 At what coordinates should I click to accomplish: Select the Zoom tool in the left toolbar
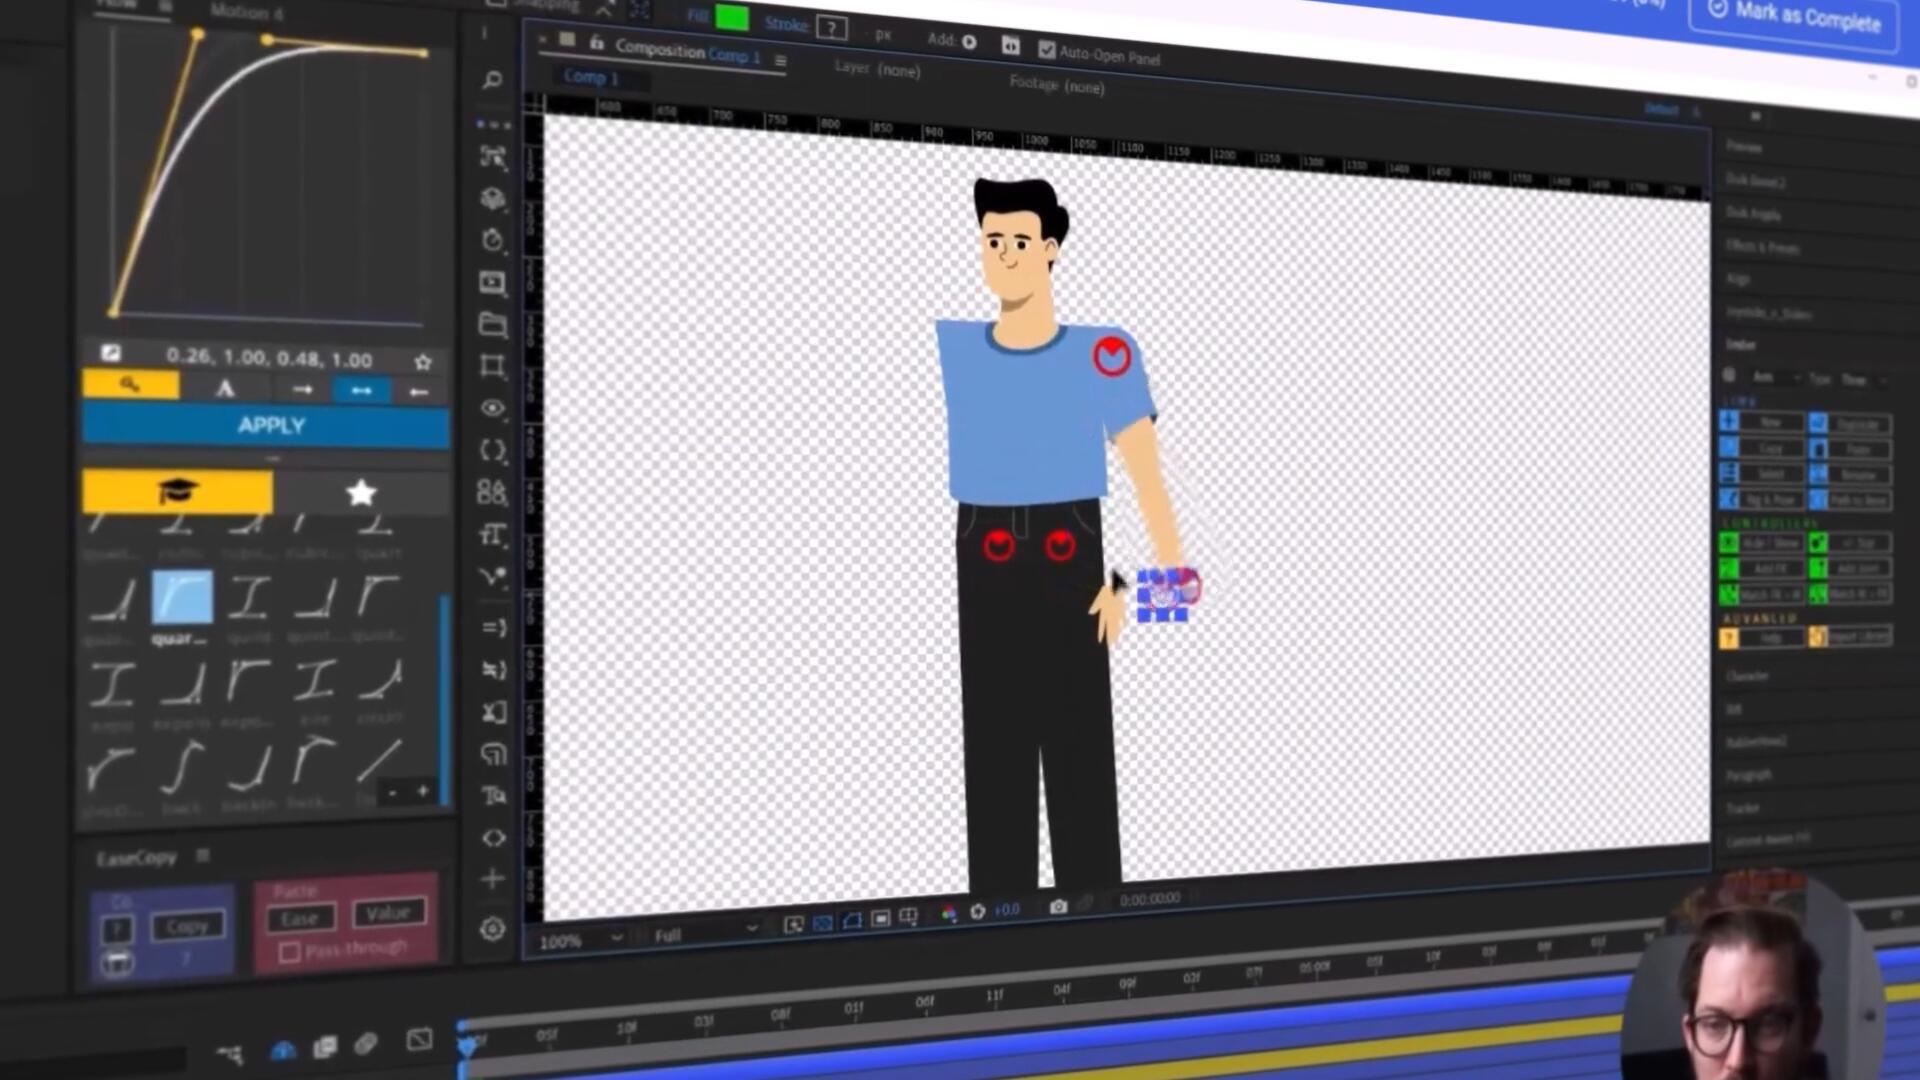(491, 80)
